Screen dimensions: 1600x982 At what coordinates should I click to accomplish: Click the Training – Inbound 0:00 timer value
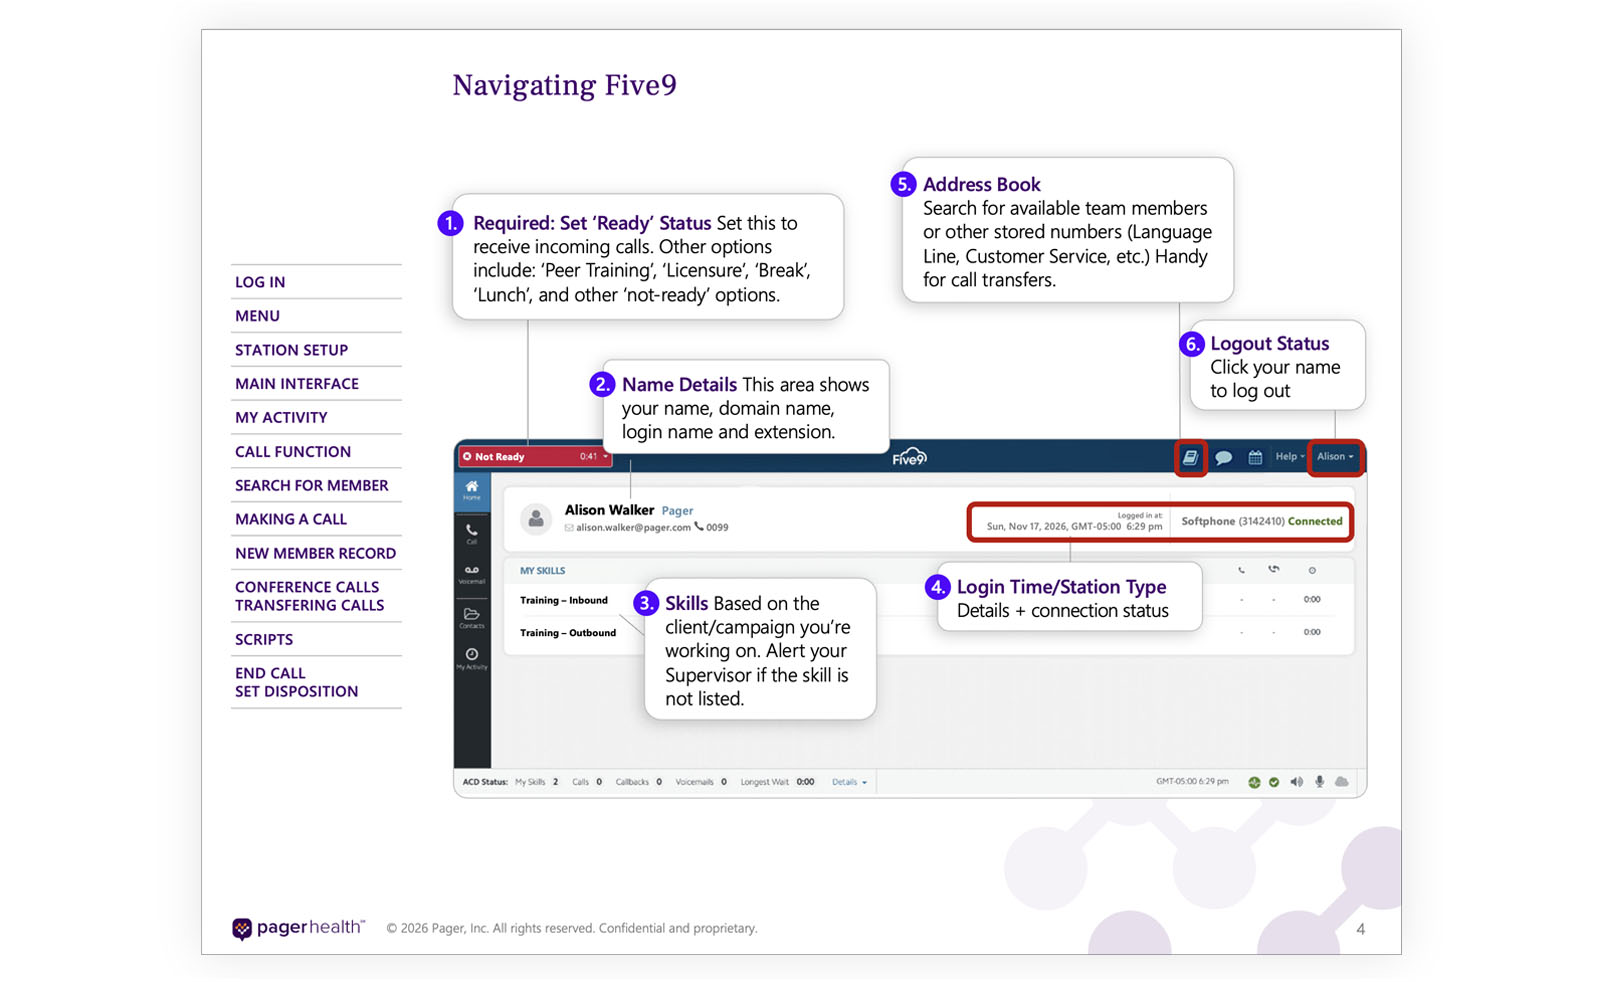click(1312, 600)
